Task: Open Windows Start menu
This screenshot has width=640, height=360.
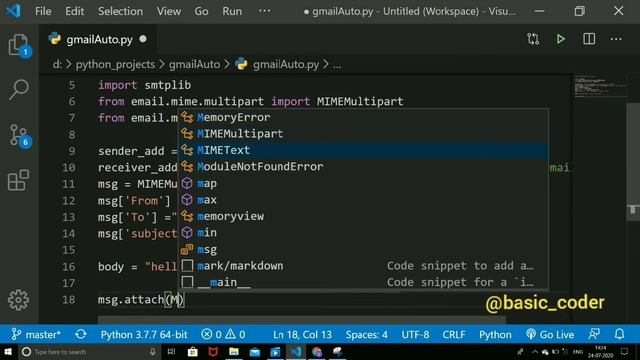Action: tap(8, 351)
